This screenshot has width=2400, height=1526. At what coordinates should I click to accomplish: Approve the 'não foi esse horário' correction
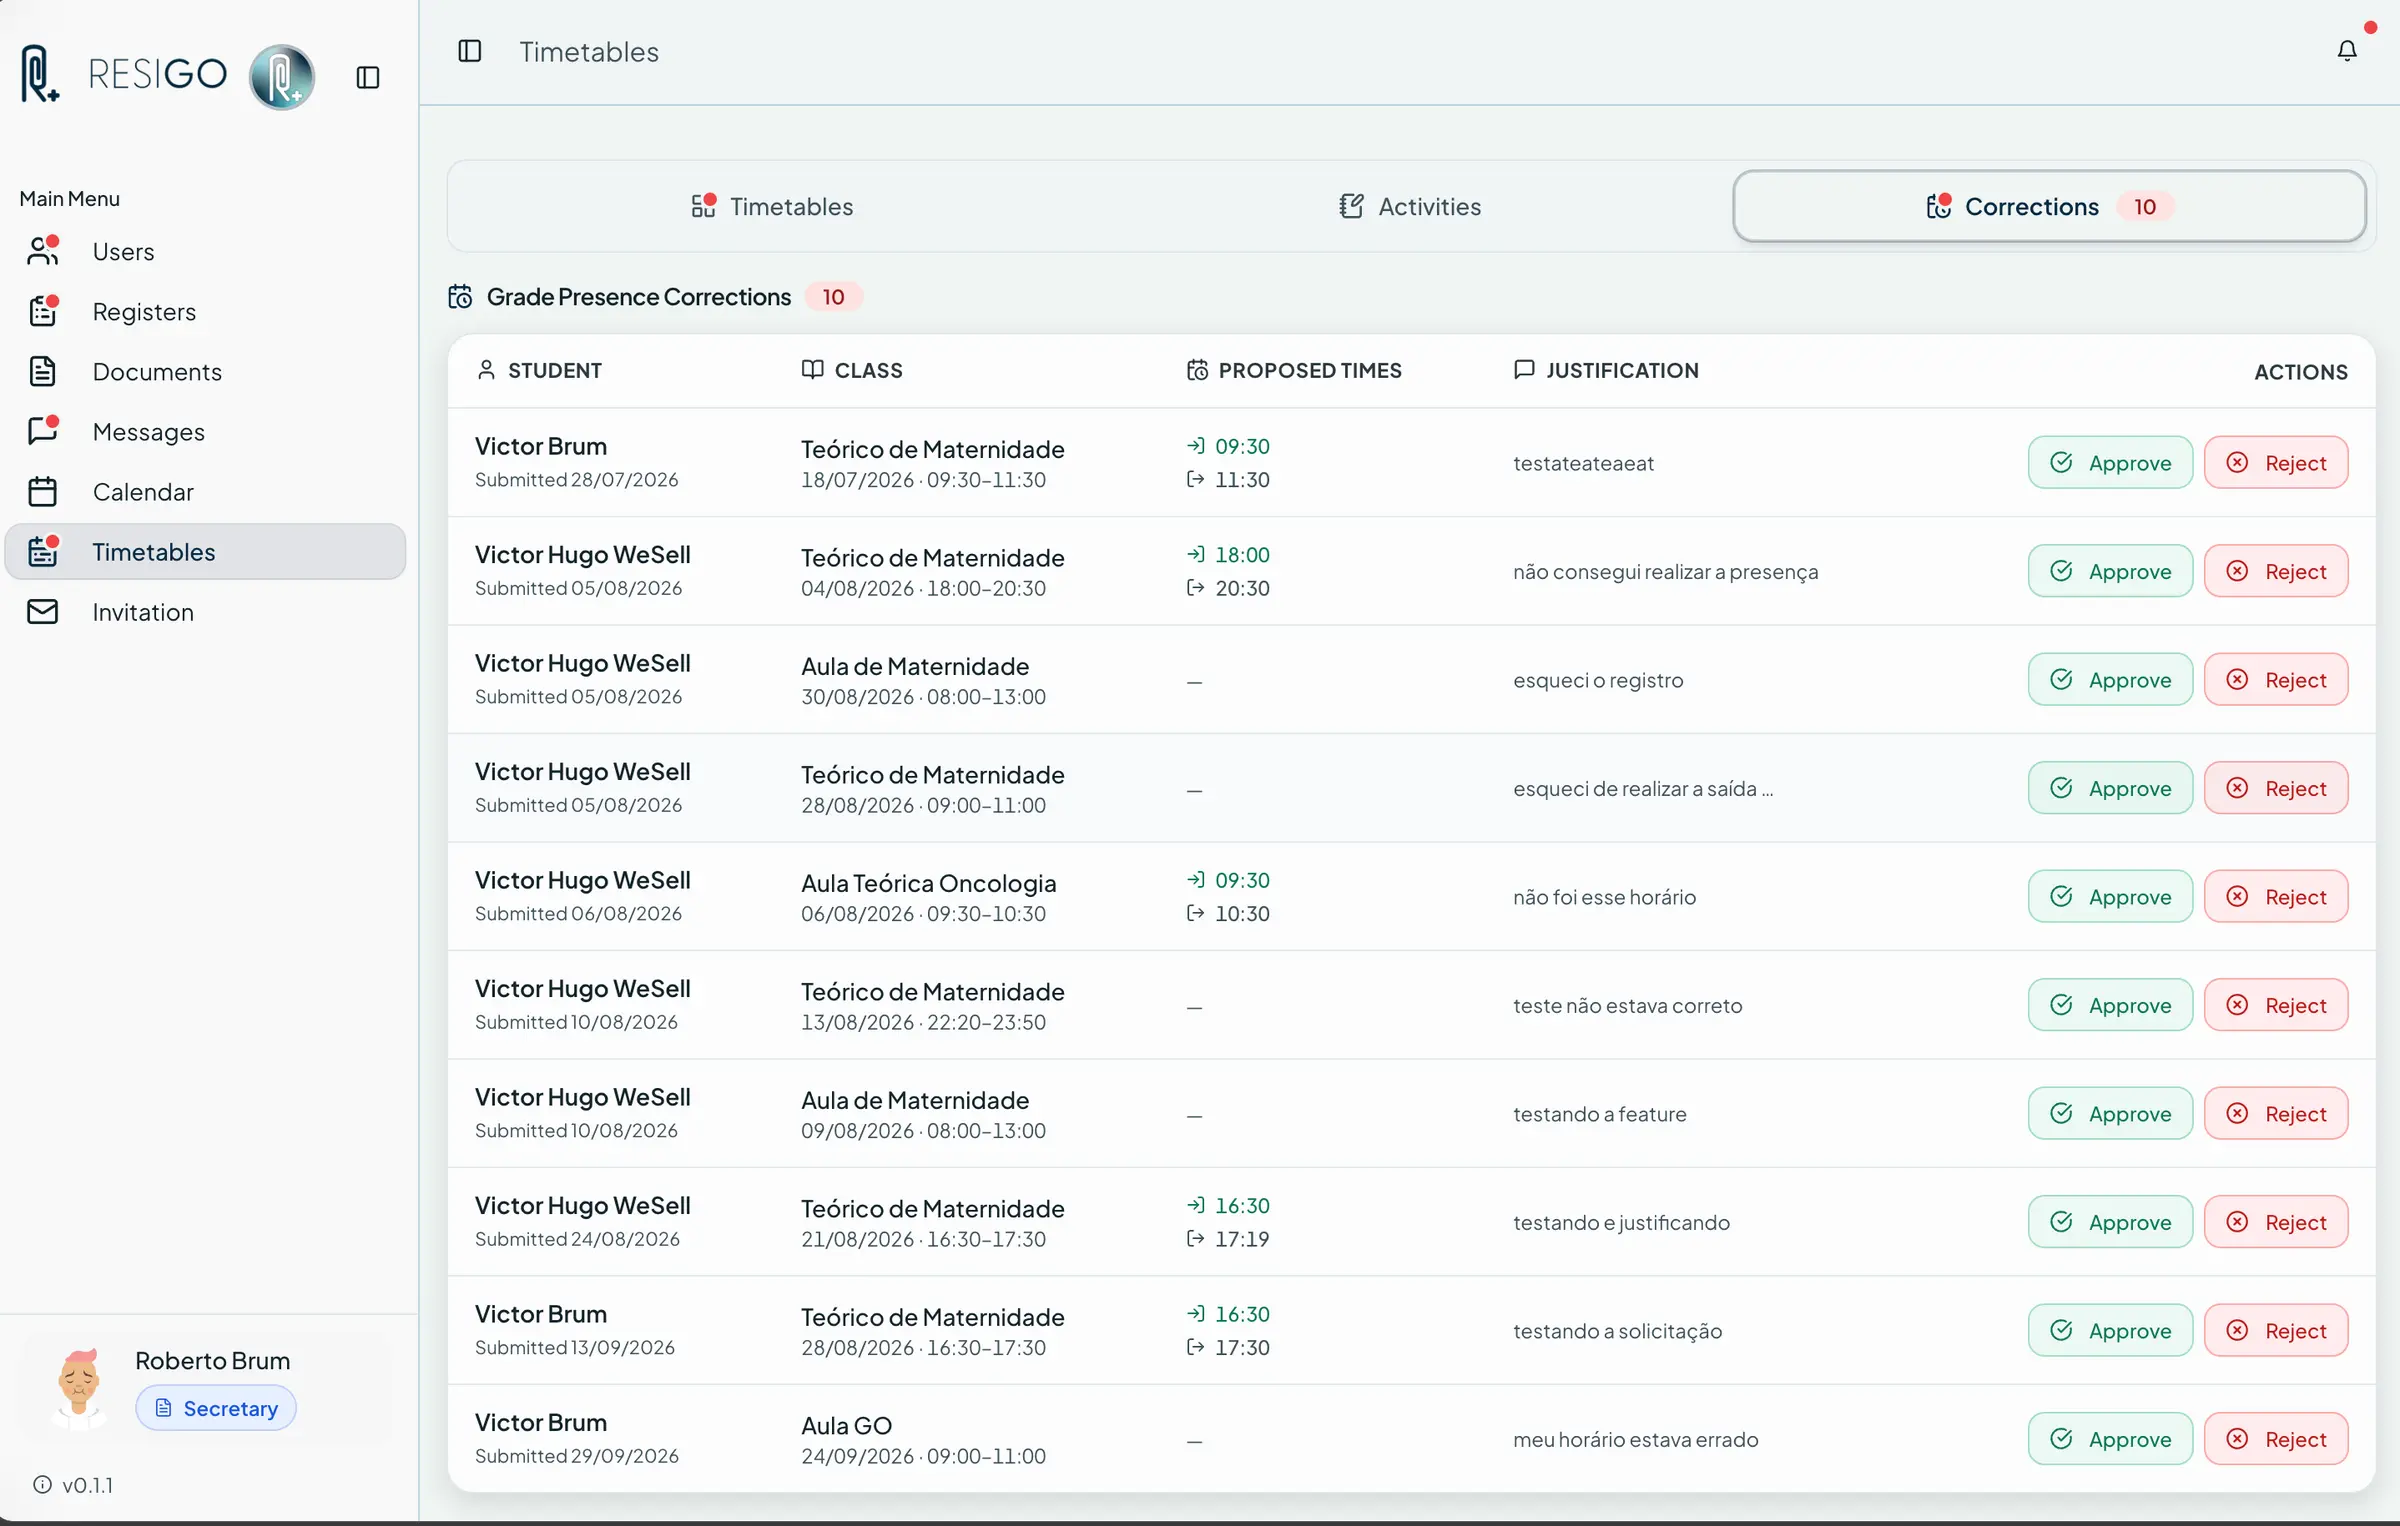[2110, 897]
